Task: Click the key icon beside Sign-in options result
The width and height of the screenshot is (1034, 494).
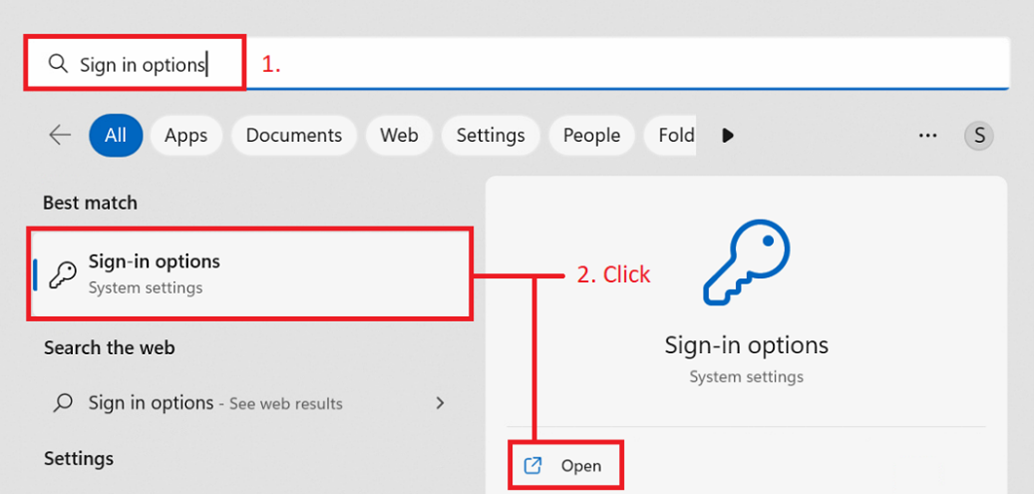Action: click(63, 275)
